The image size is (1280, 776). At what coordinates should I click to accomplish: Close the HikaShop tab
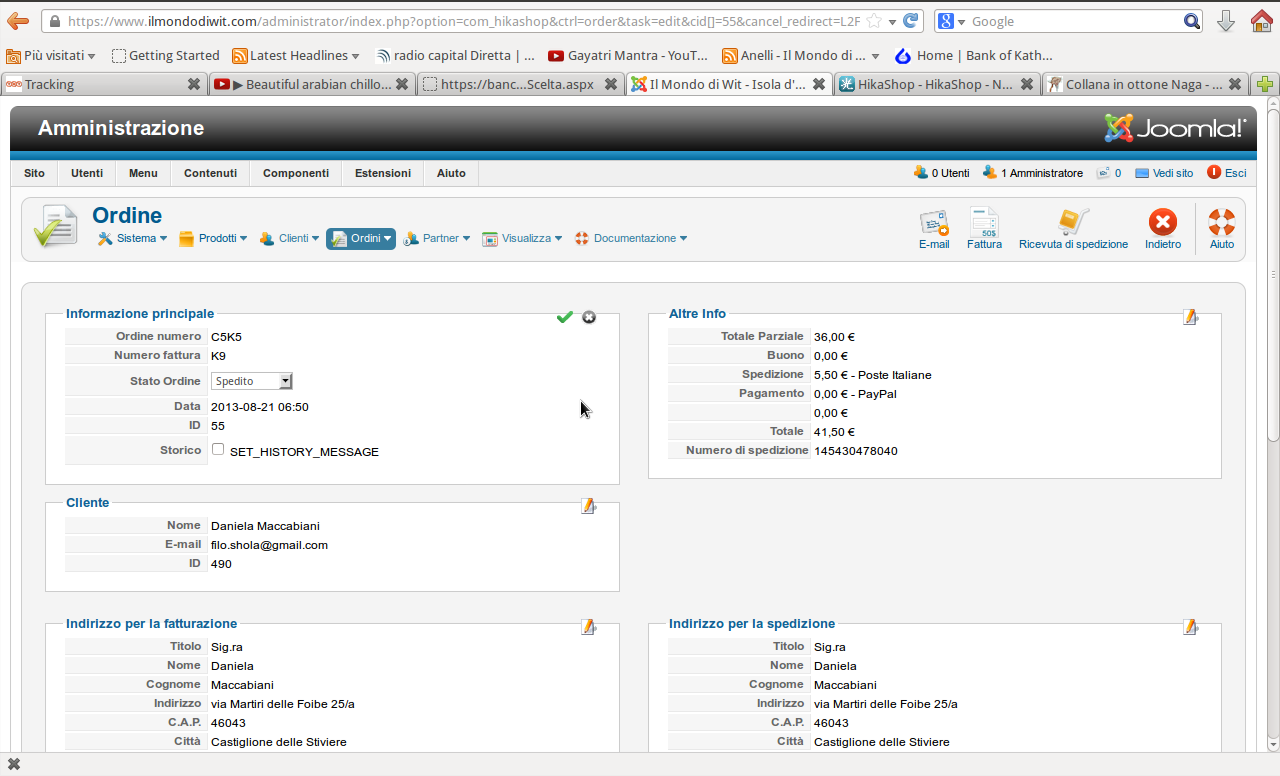pyautogui.click(x=1027, y=85)
